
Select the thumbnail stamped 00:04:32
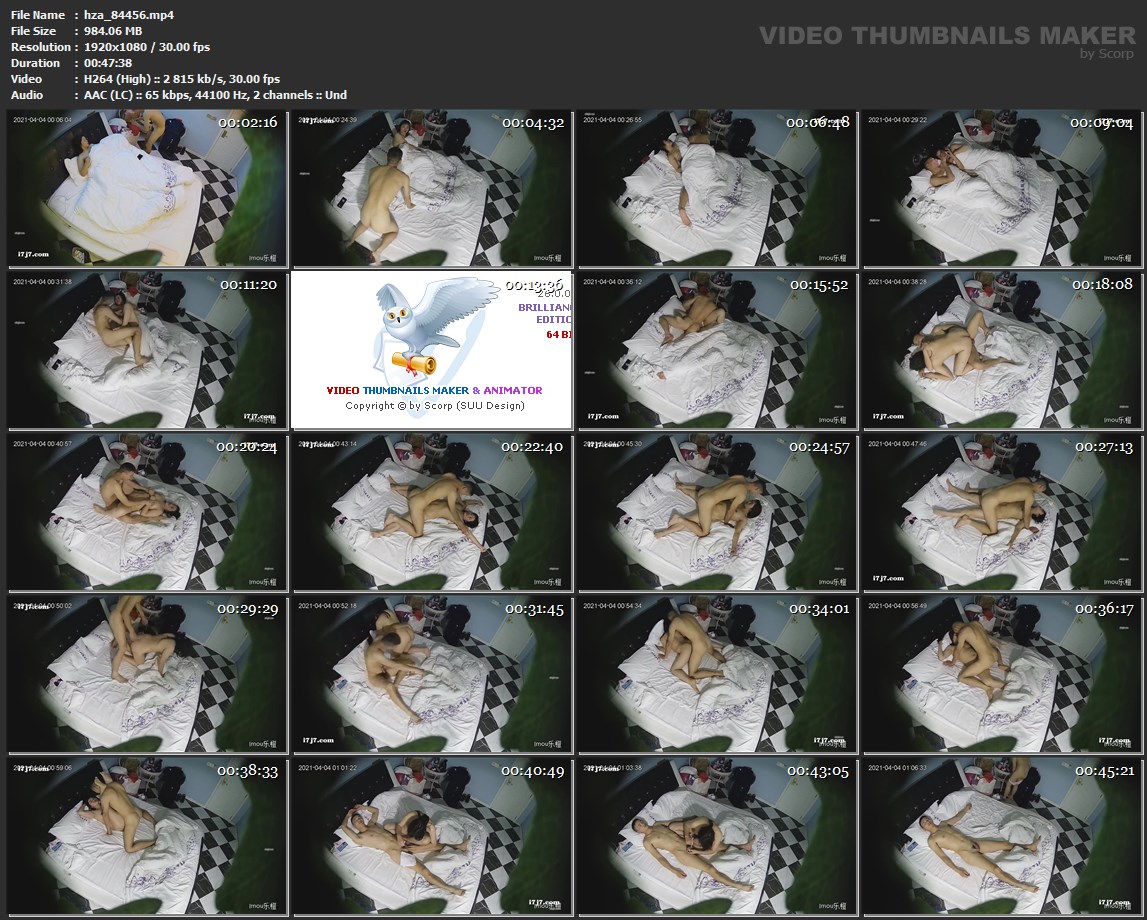click(x=432, y=188)
